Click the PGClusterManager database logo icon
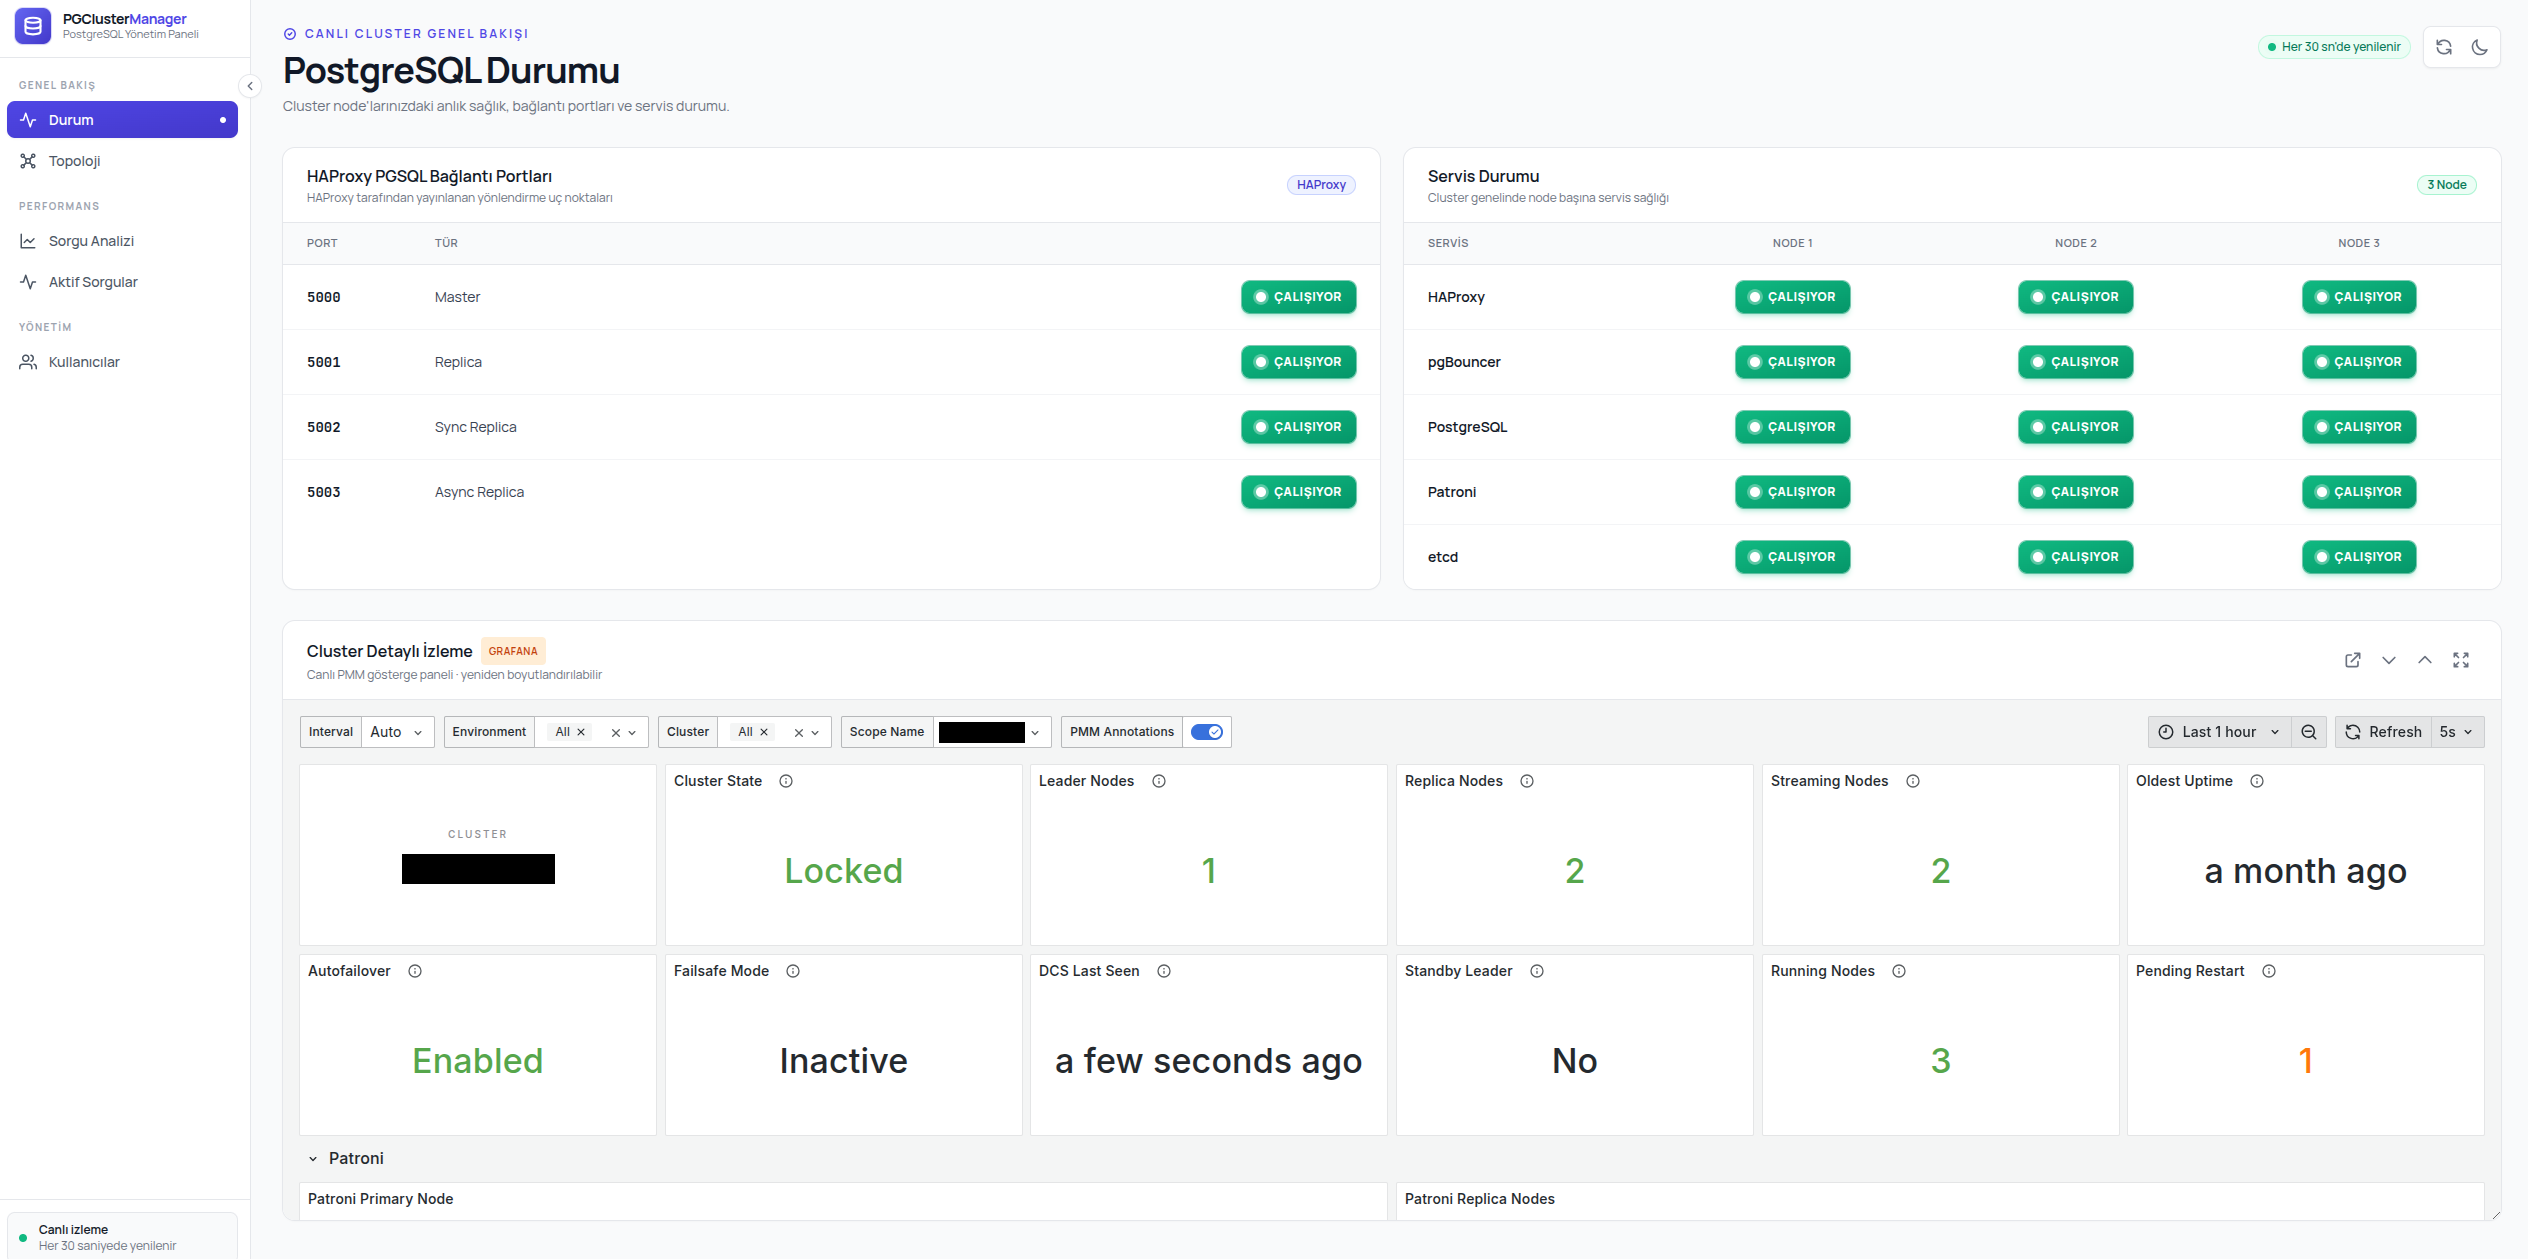The width and height of the screenshot is (2528, 1259). (x=33, y=26)
